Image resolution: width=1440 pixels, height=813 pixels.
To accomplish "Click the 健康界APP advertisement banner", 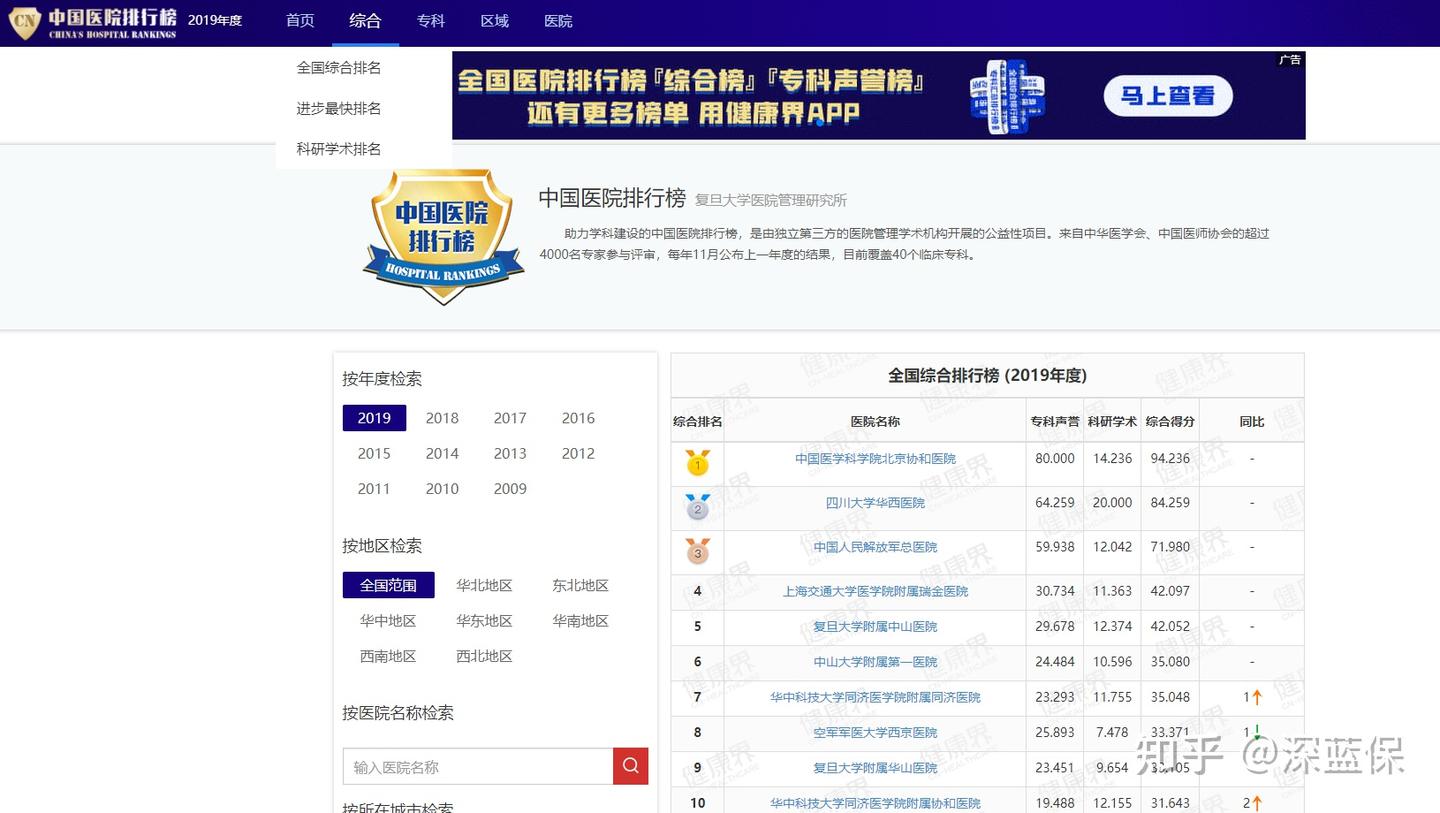I will 879,95.
